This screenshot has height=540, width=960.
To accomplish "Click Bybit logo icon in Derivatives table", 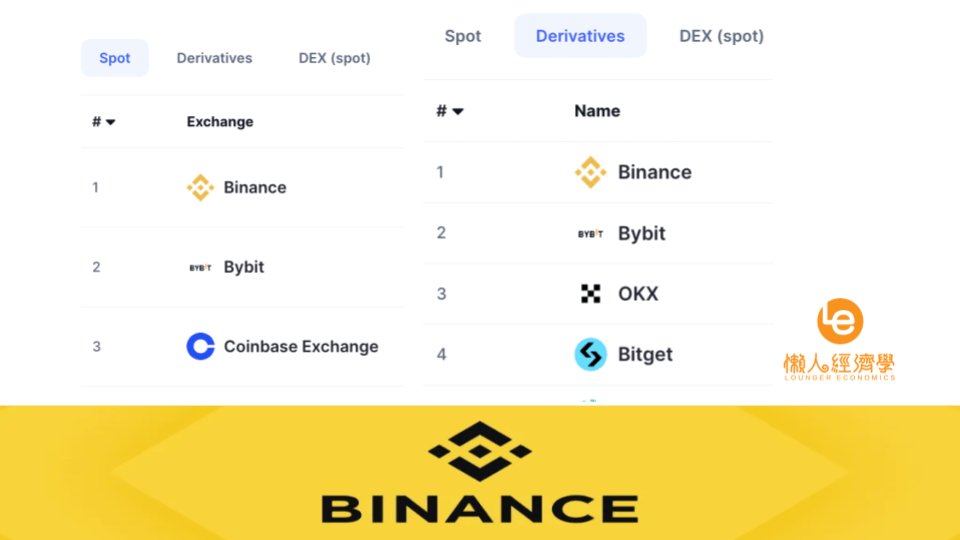I will [x=590, y=233].
